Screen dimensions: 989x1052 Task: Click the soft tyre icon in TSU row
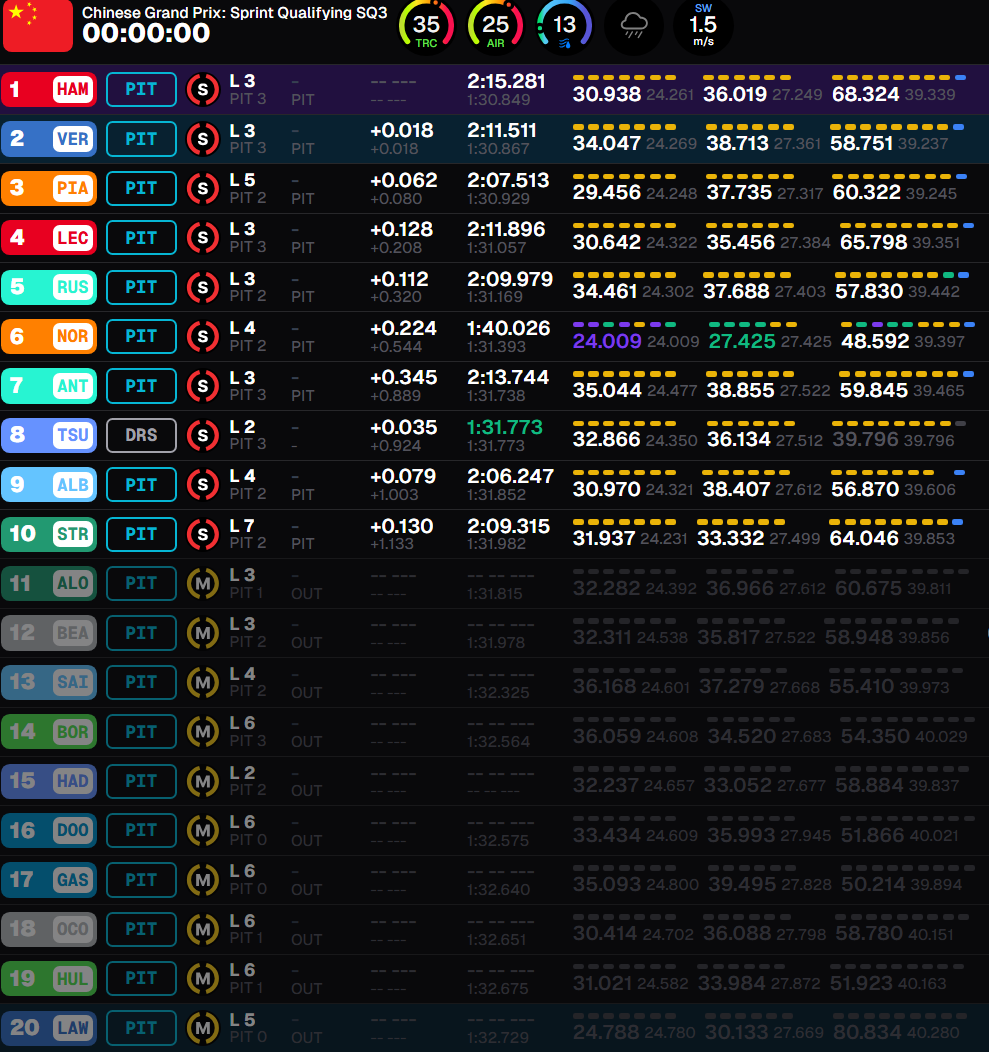203,435
